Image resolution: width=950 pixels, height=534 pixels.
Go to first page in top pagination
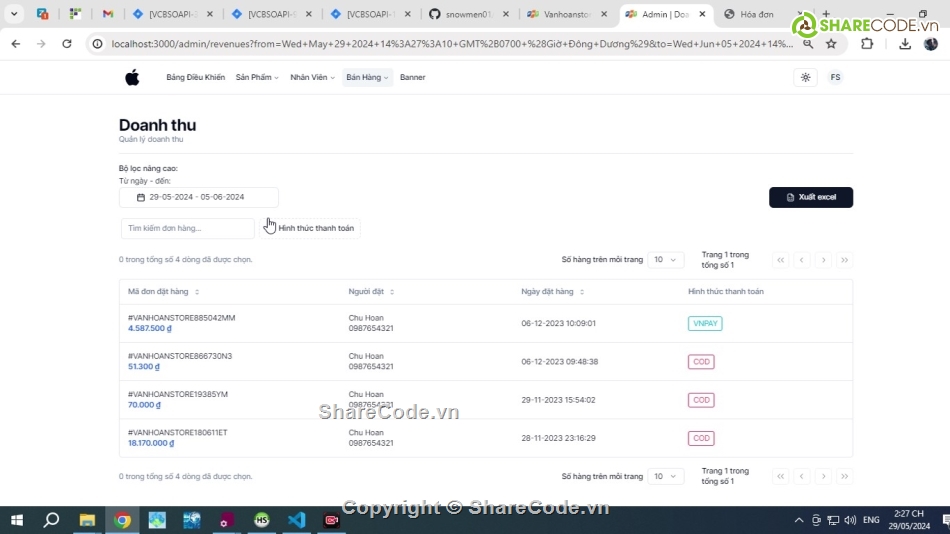[780, 260]
